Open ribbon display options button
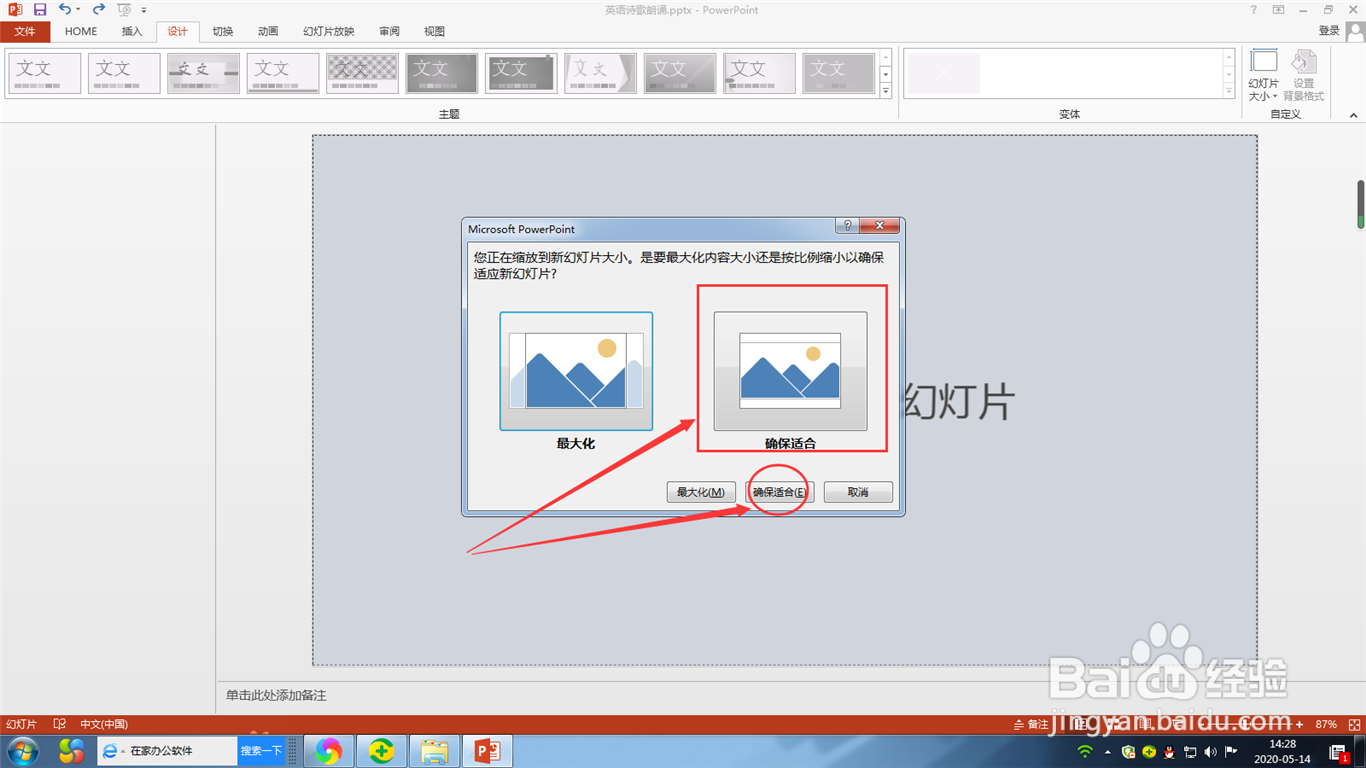 1278,9
